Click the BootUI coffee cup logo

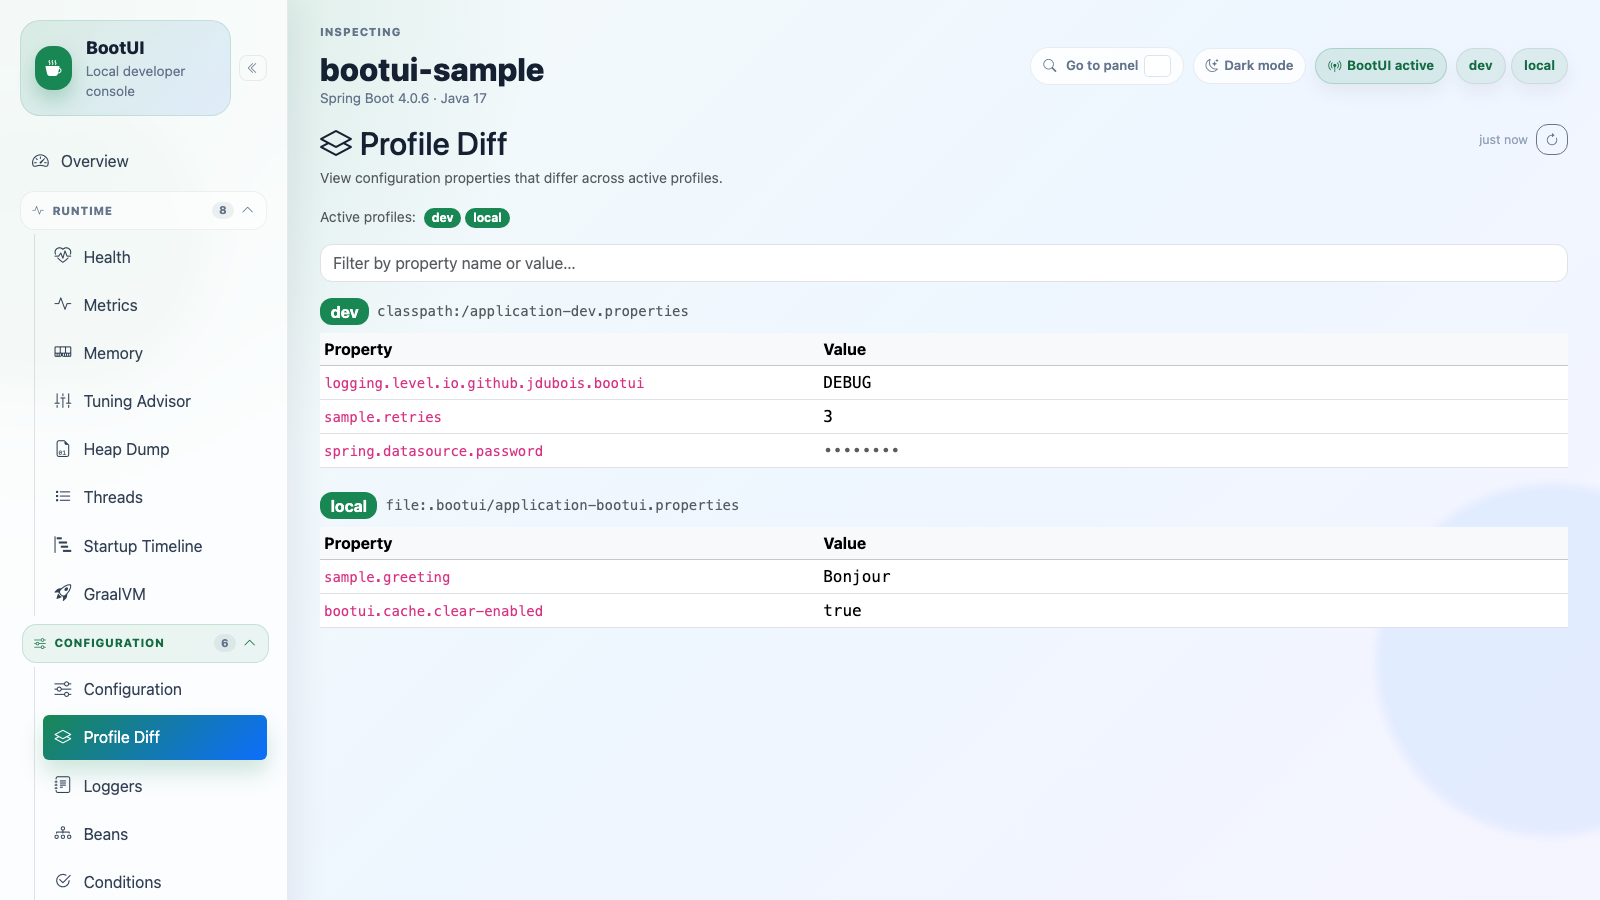point(53,68)
